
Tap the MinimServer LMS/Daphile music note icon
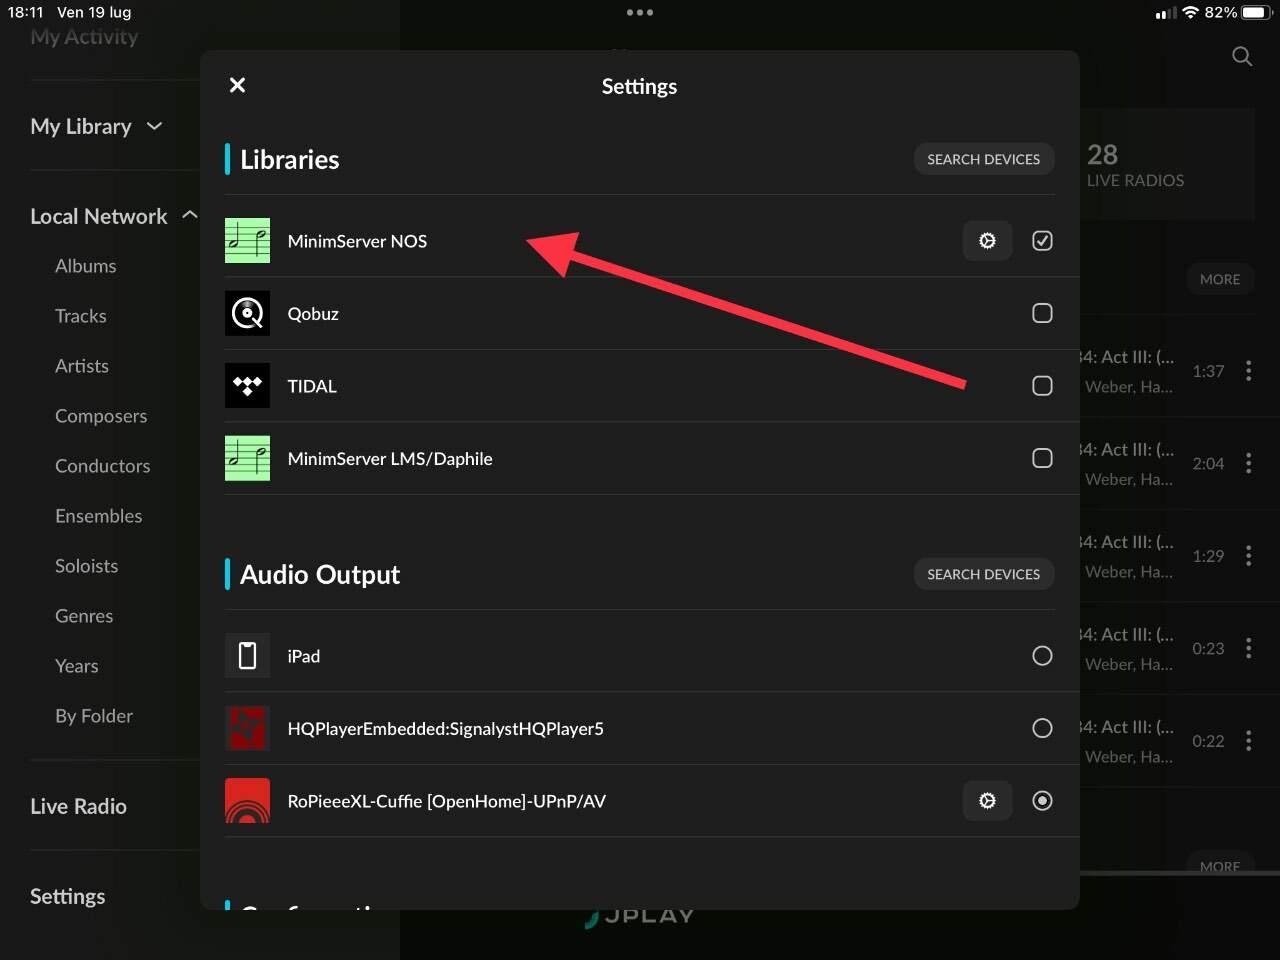point(247,458)
